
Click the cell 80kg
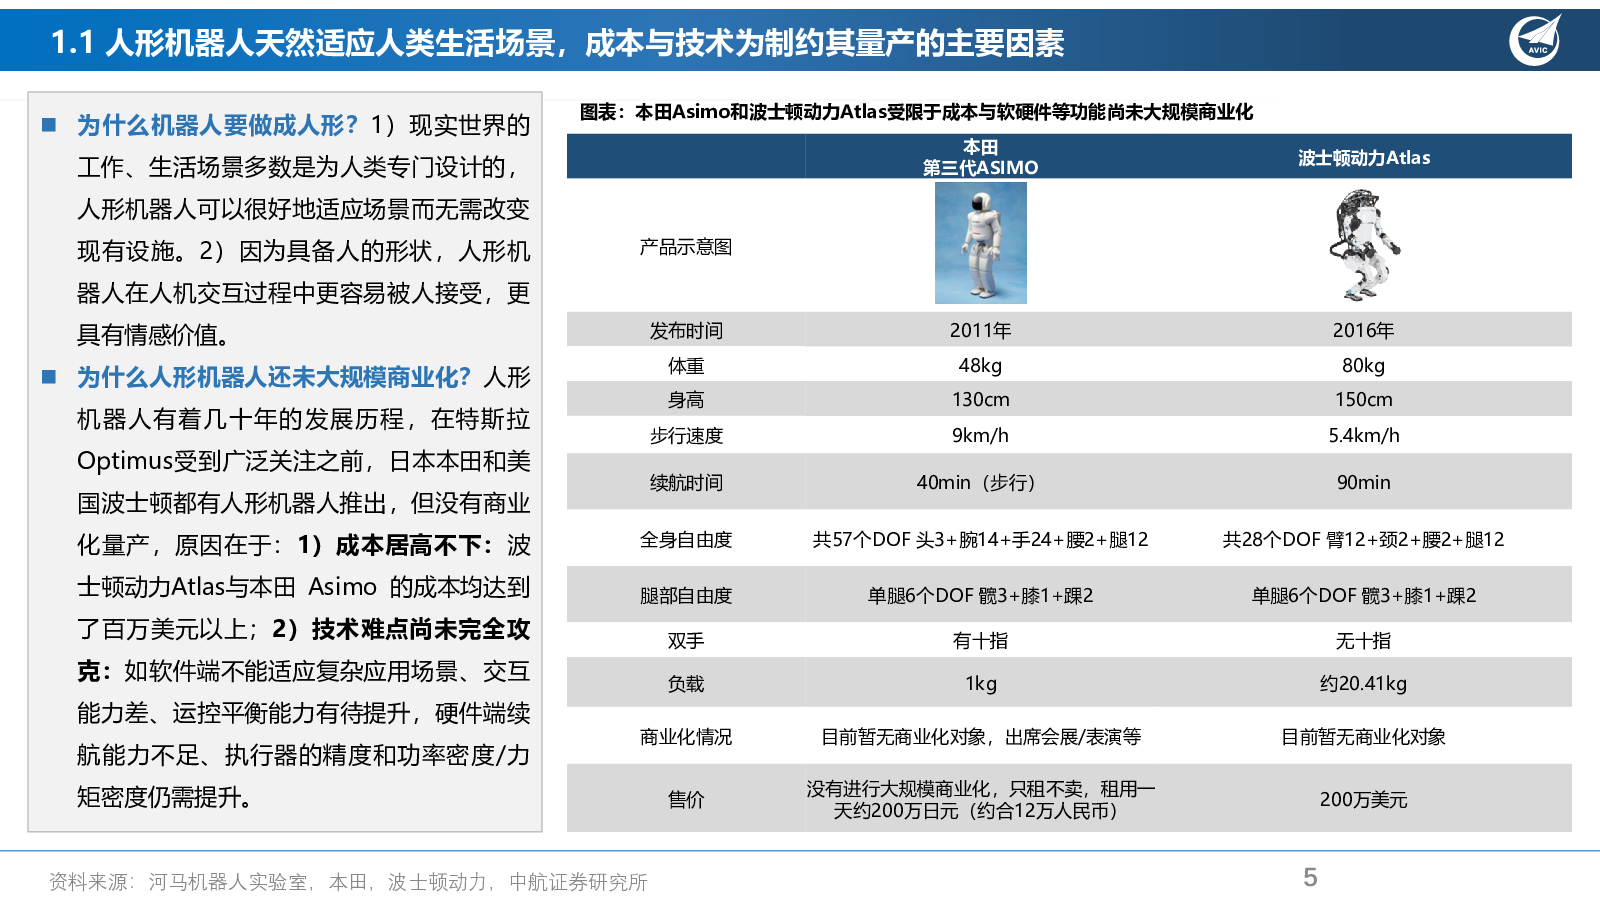(1364, 365)
